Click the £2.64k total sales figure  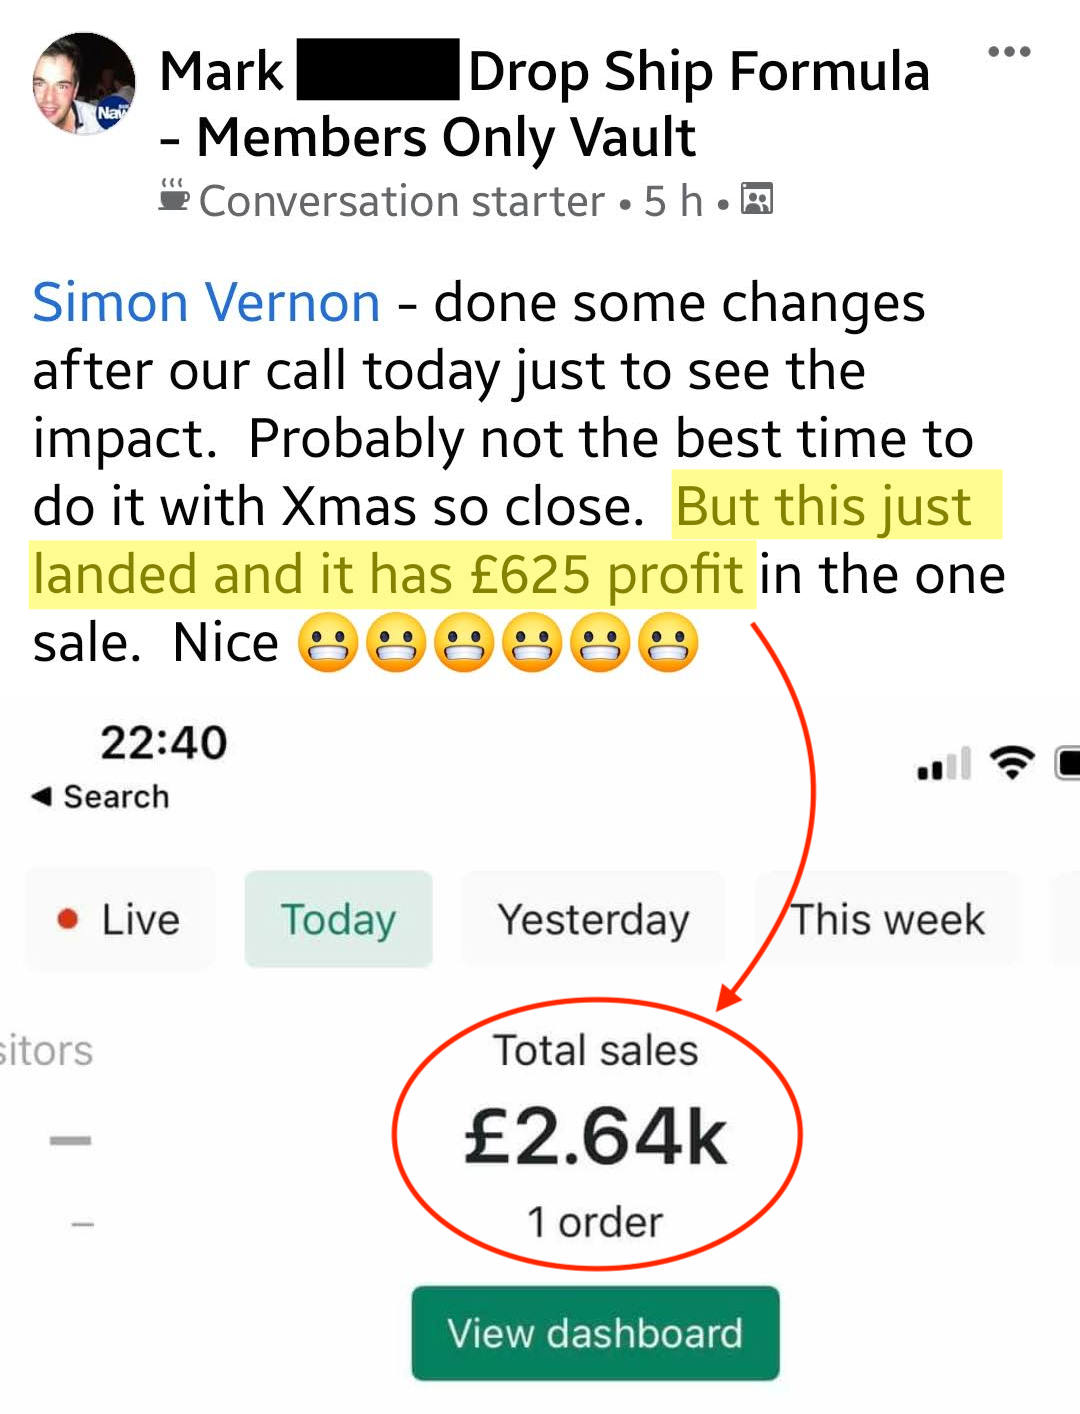click(596, 1138)
